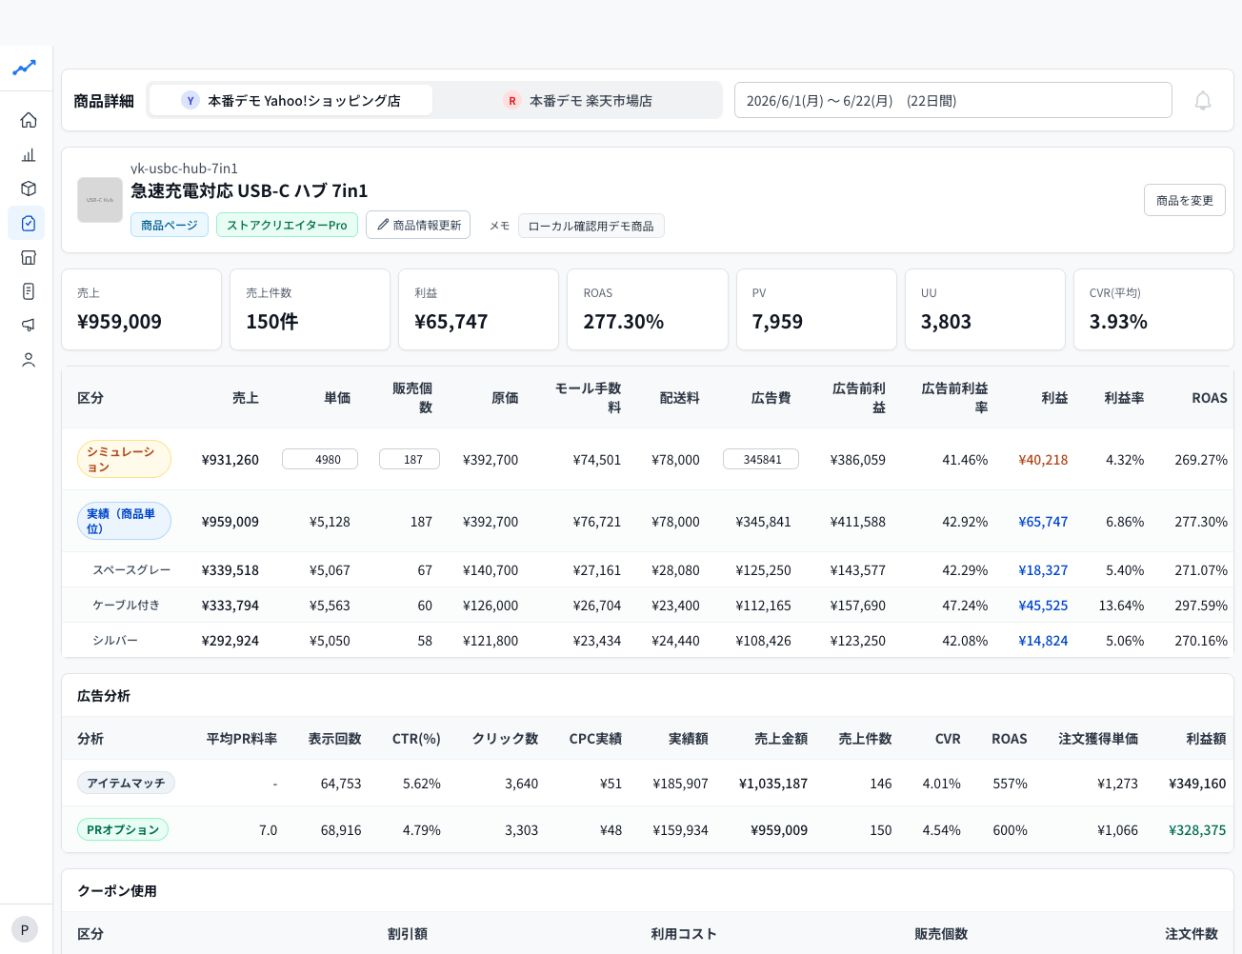Click the 実績(商品単位) row badge
The height and width of the screenshot is (954, 1242).
pos(124,521)
